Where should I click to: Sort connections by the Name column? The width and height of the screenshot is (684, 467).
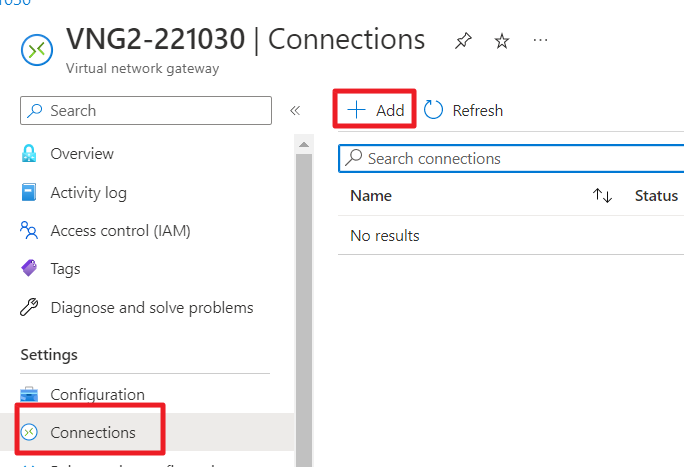coord(371,196)
